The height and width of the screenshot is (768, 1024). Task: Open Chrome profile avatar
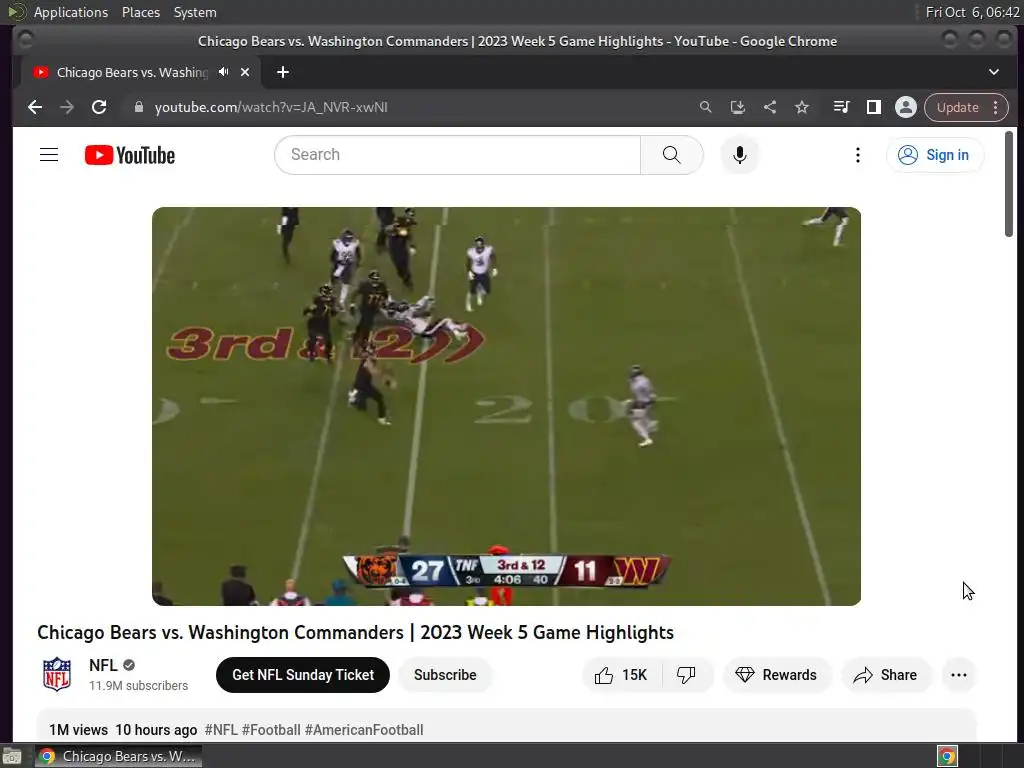tap(905, 107)
